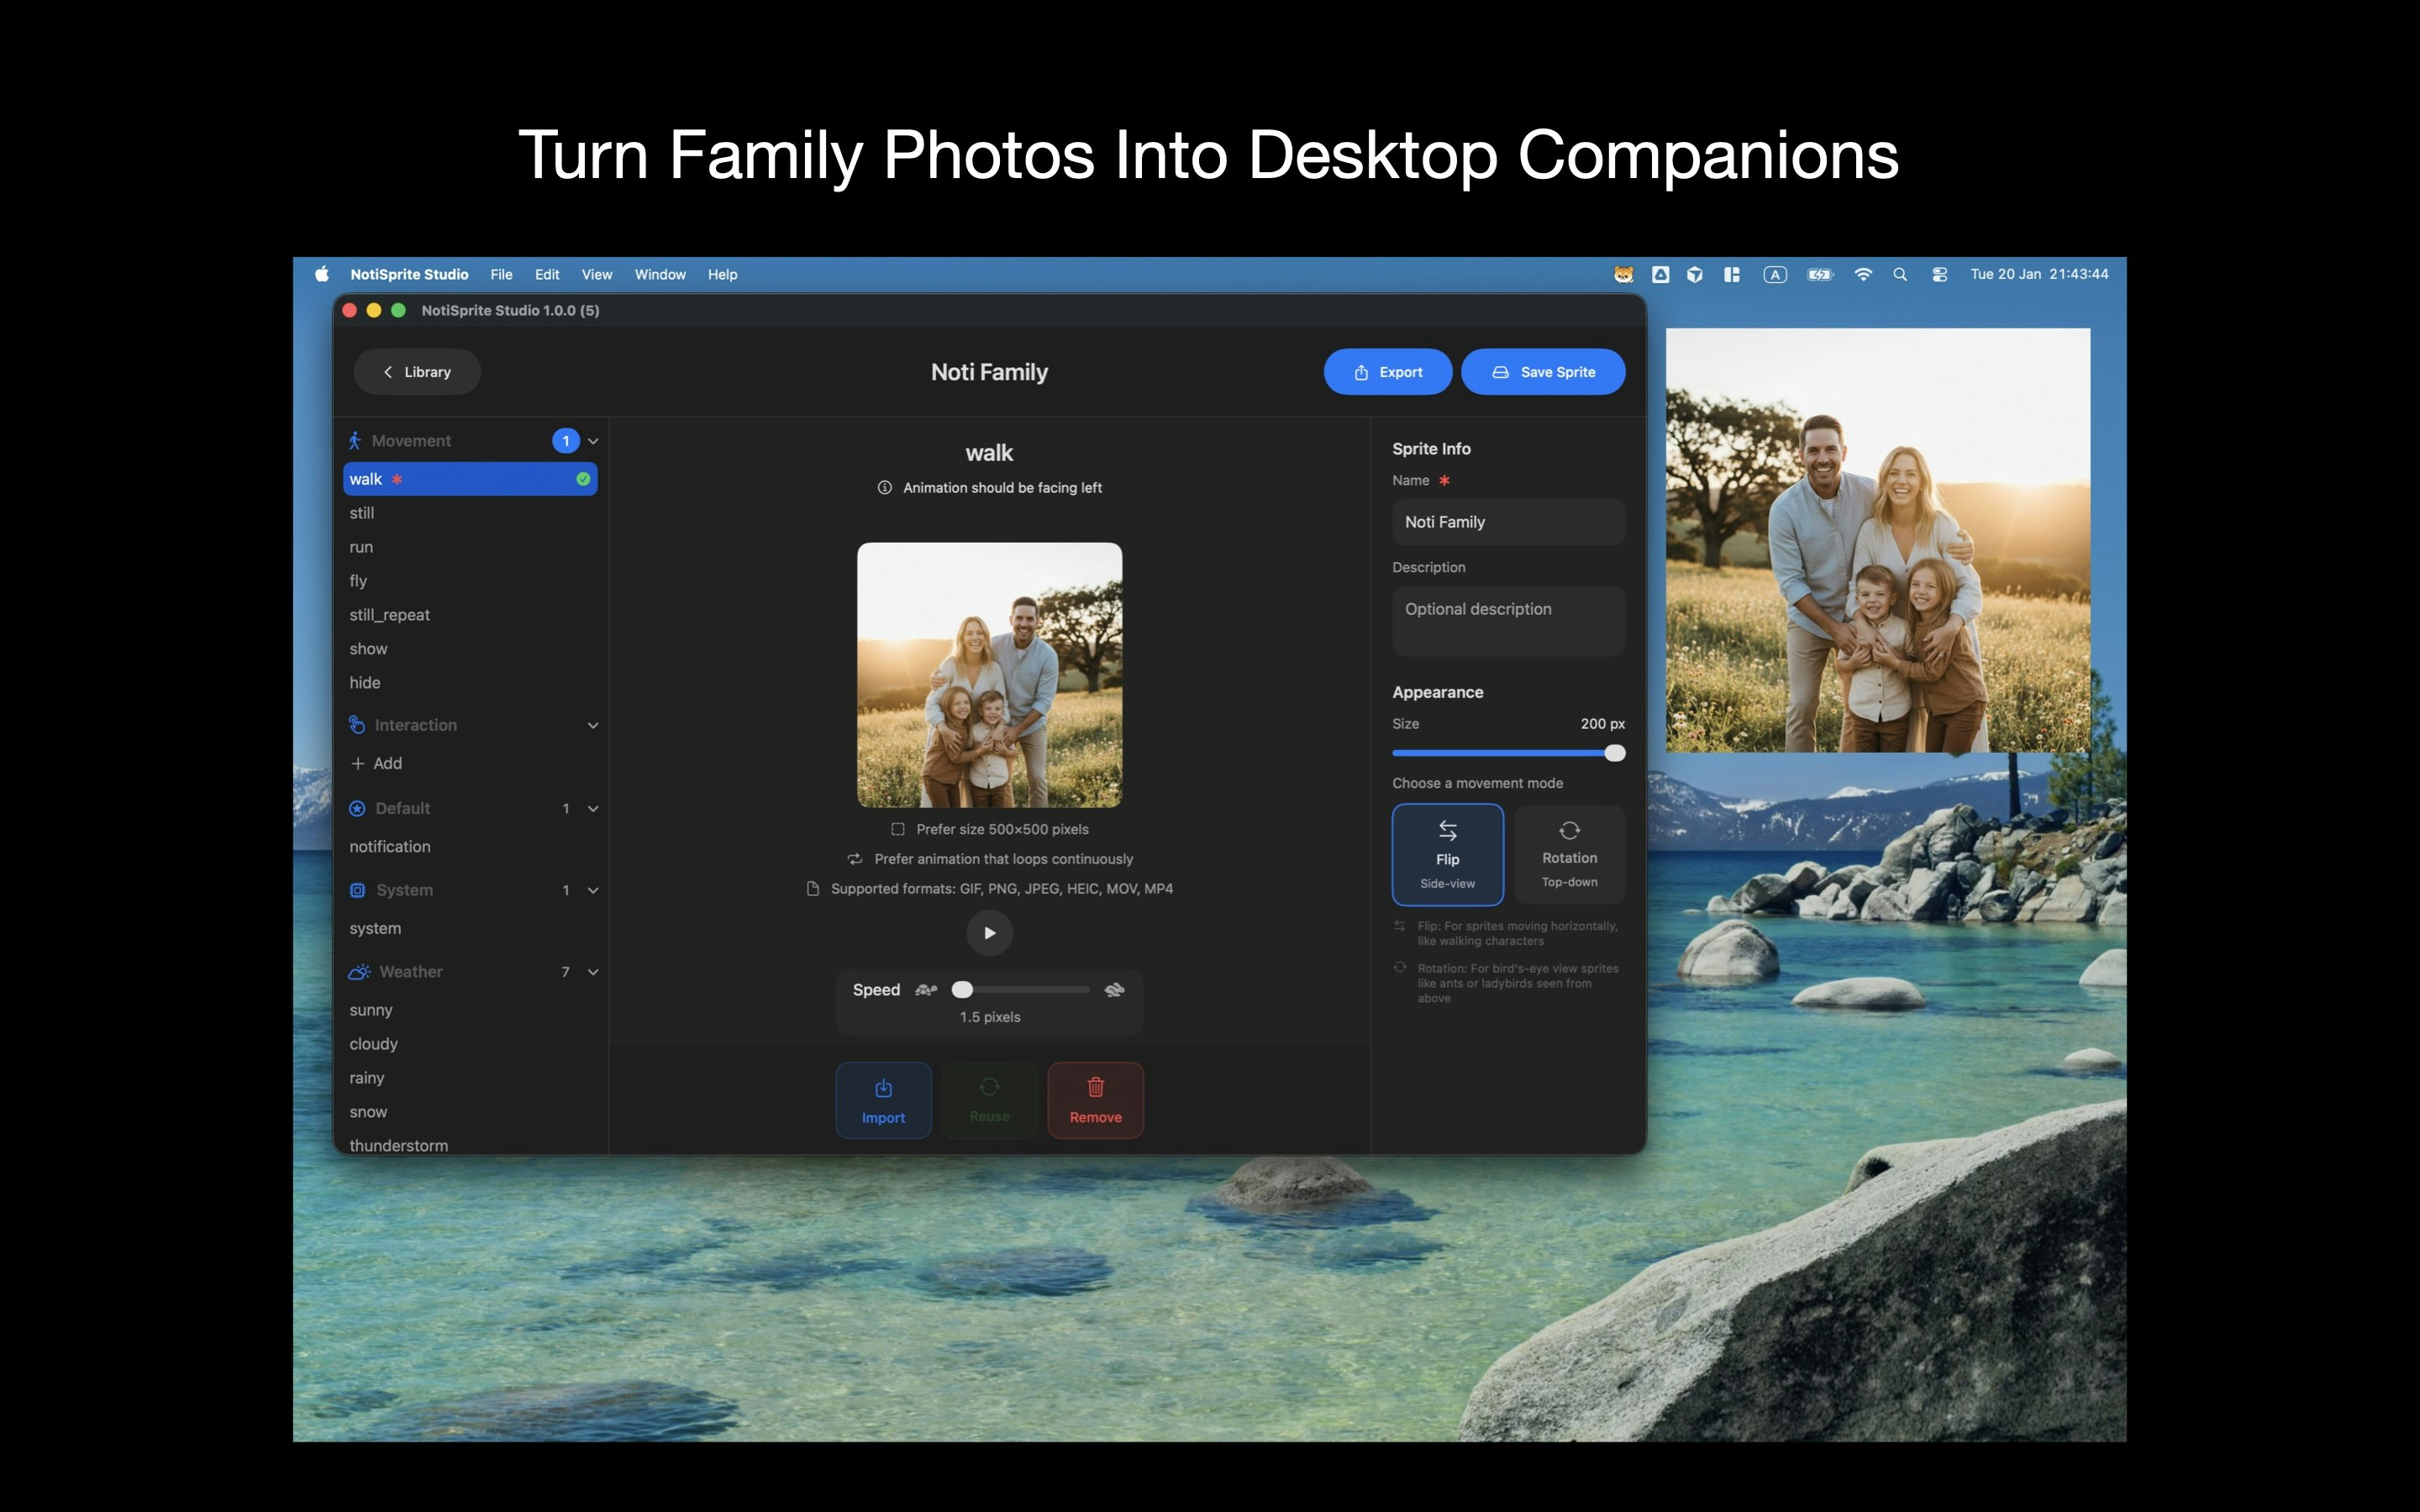
Task: Click the green checkmark on walk animation
Action: tap(583, 479)
